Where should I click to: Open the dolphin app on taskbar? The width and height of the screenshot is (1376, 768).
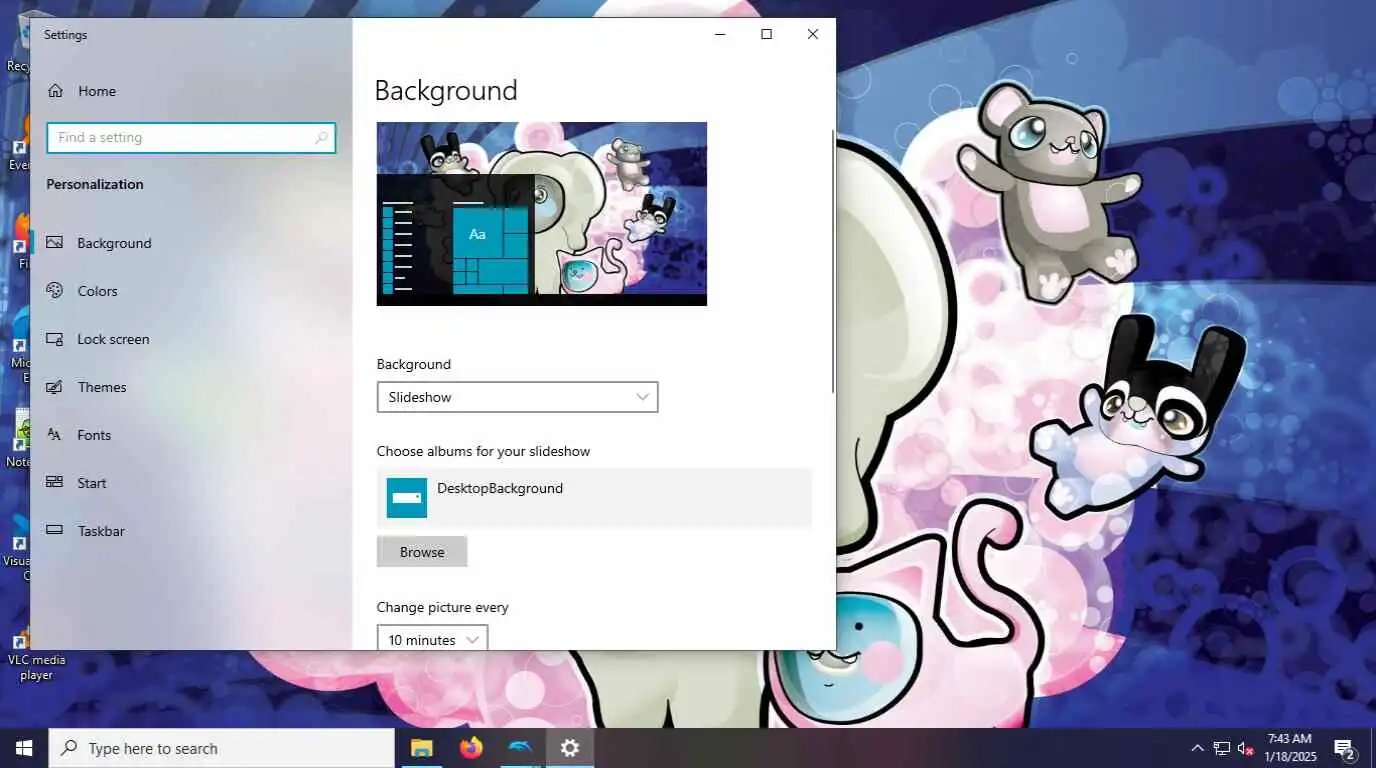(x=520, y=748)
